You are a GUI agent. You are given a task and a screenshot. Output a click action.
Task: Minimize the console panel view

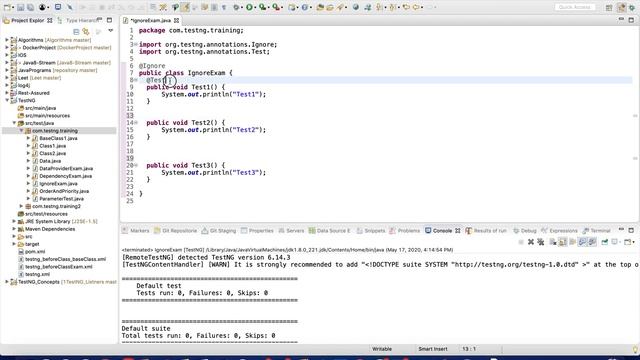(x=621, y=230)
